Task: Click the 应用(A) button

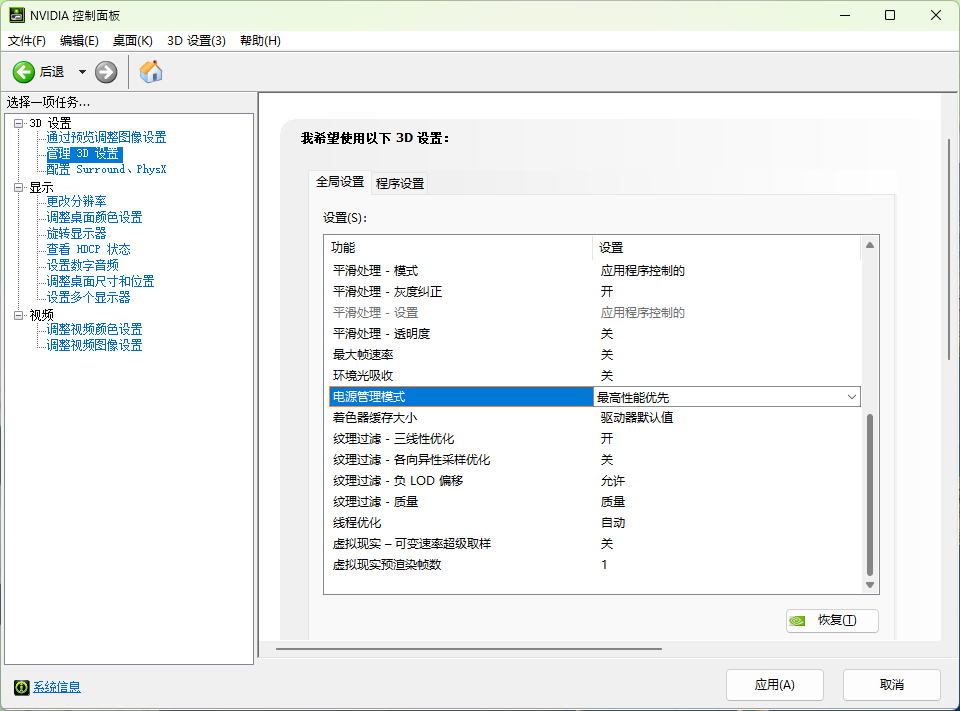Action: [x=774, y=685]
